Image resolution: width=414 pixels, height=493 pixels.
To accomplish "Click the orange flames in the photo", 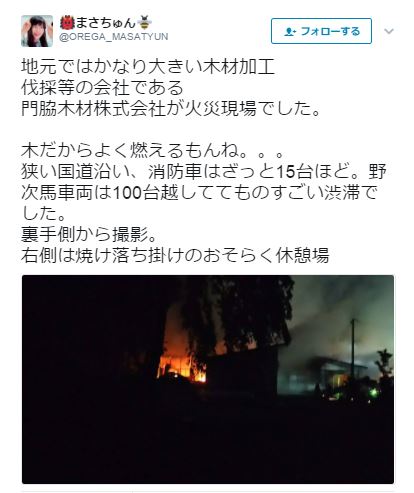I will (x=182, y=365).
